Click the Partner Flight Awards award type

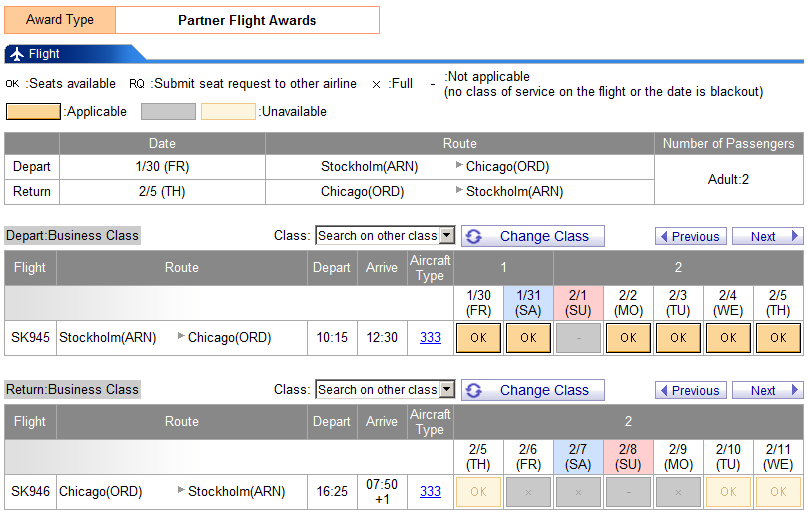coord(247,20)
